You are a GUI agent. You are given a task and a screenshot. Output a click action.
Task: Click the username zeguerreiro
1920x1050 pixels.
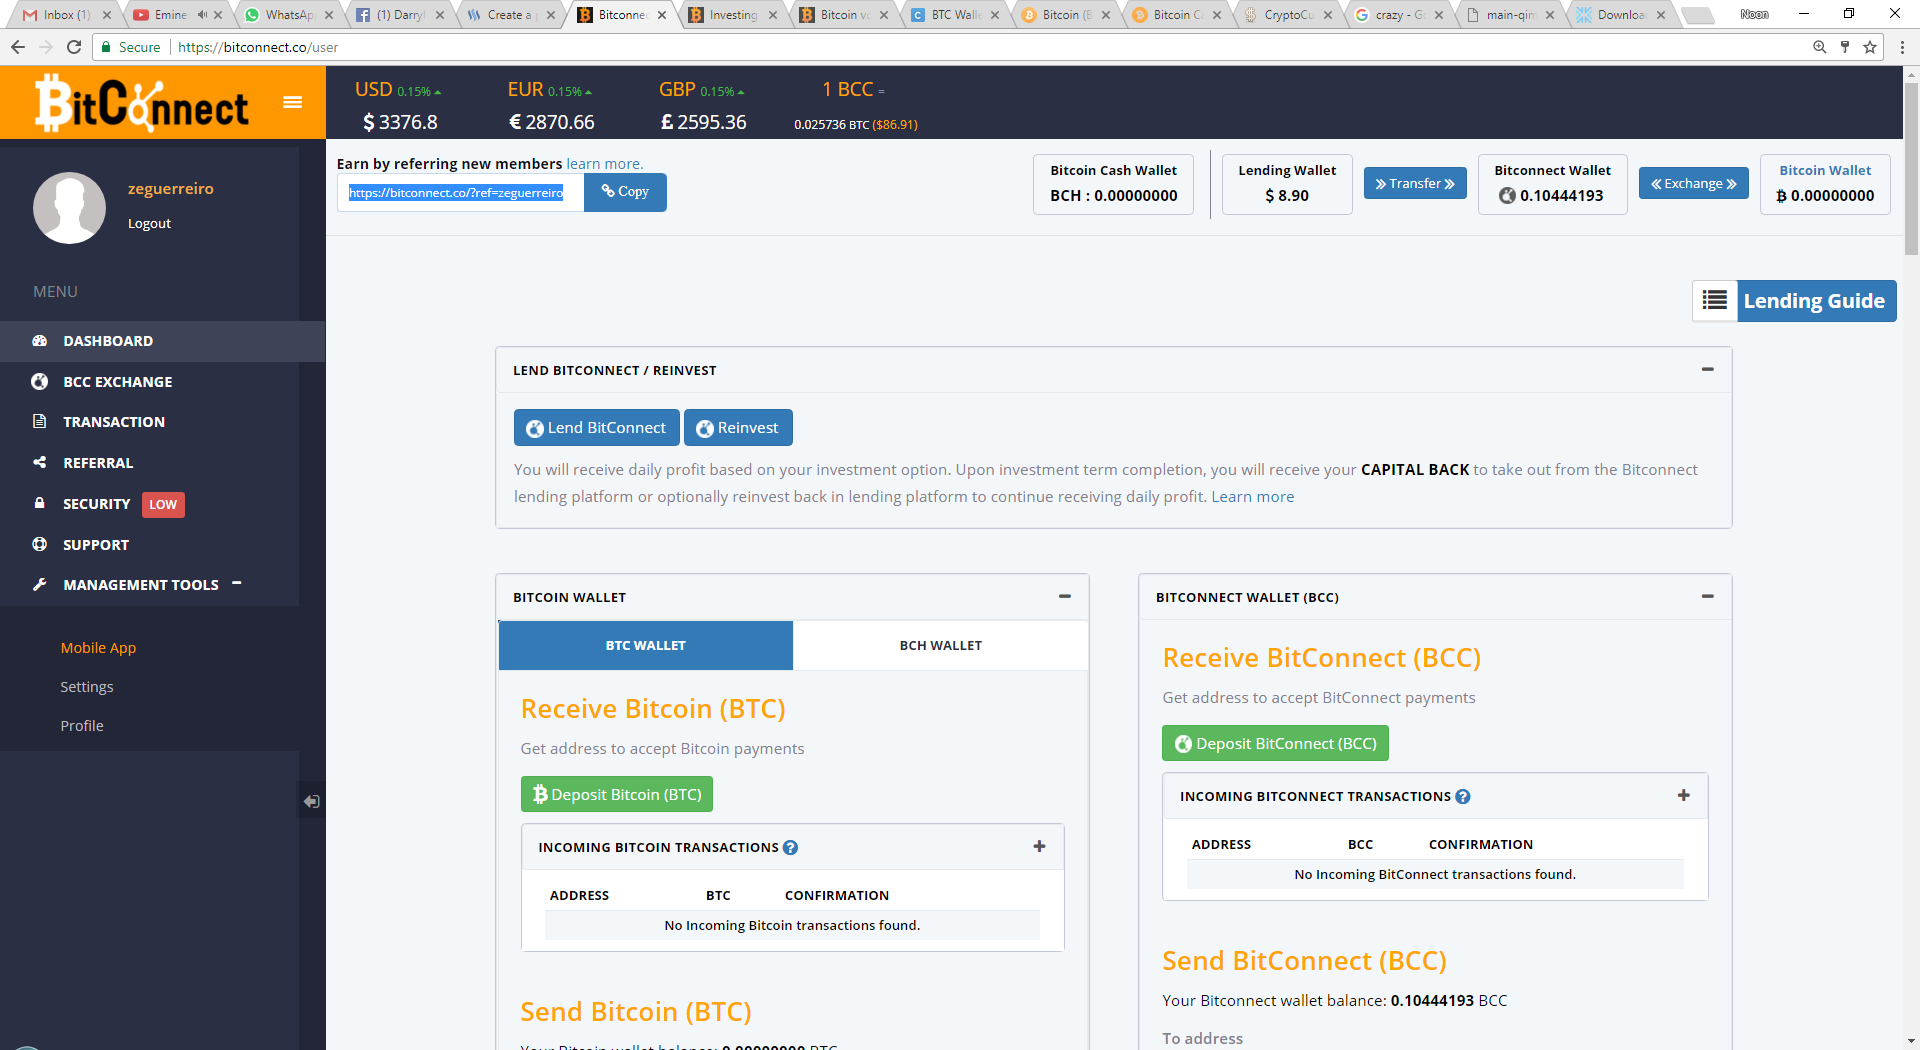point(171,189)
